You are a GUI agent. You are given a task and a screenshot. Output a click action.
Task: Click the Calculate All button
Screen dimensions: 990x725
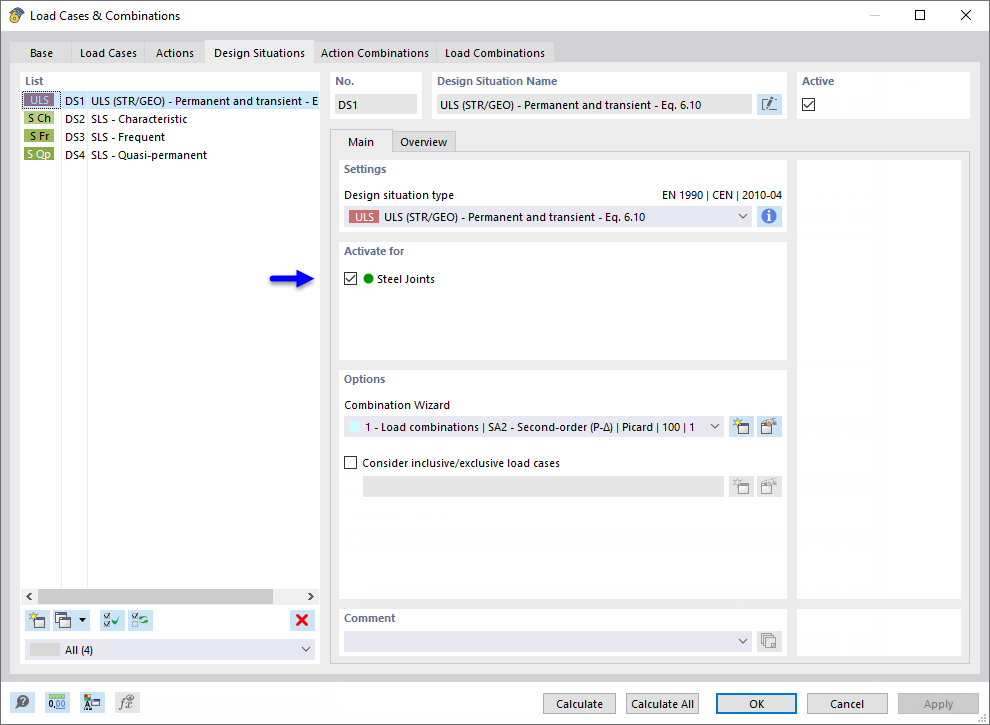tap(662, 704)
